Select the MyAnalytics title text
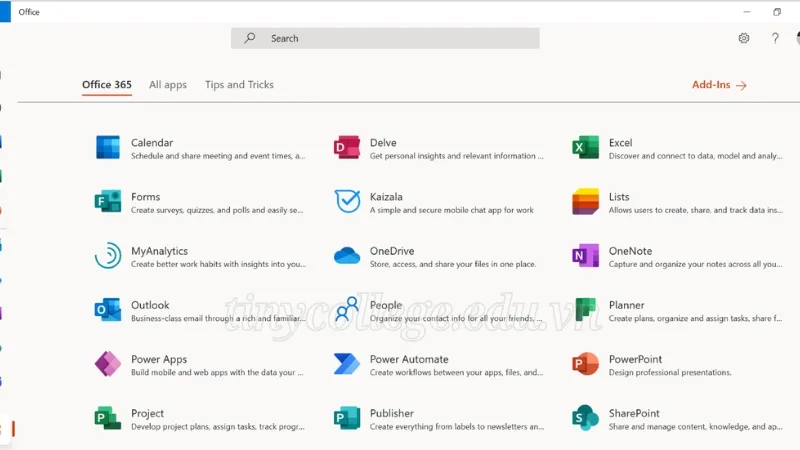 (159, 251)
